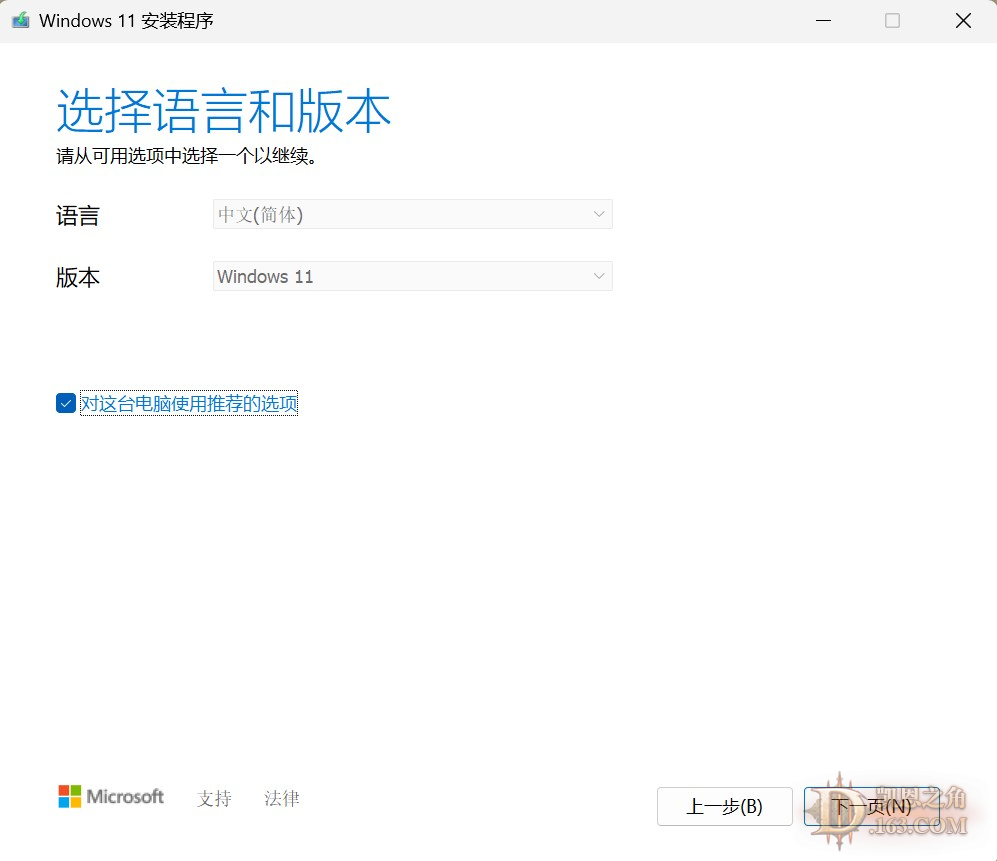Click the 选择语言和版本 heading
Screen dimensions: 997x861
[x=224, y=111]
